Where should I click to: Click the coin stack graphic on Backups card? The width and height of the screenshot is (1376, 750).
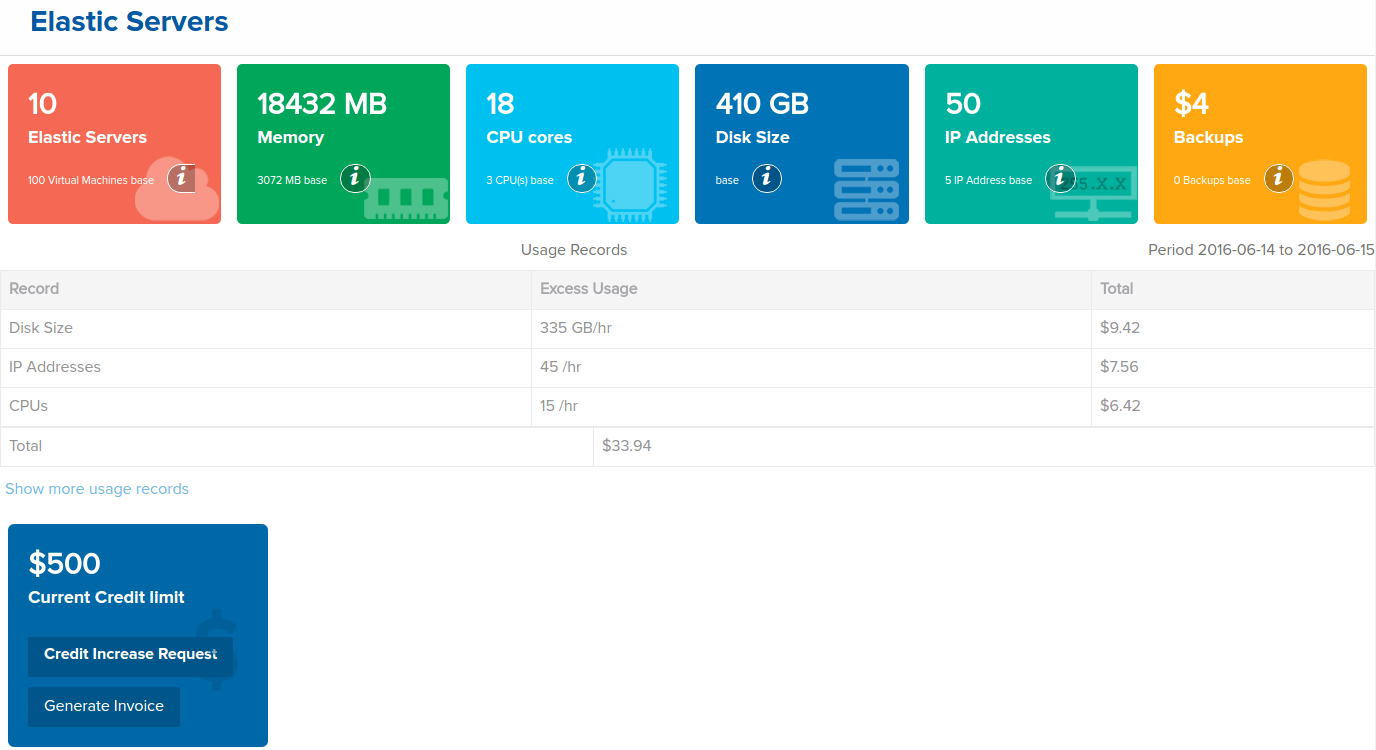tap(1325, 192)
